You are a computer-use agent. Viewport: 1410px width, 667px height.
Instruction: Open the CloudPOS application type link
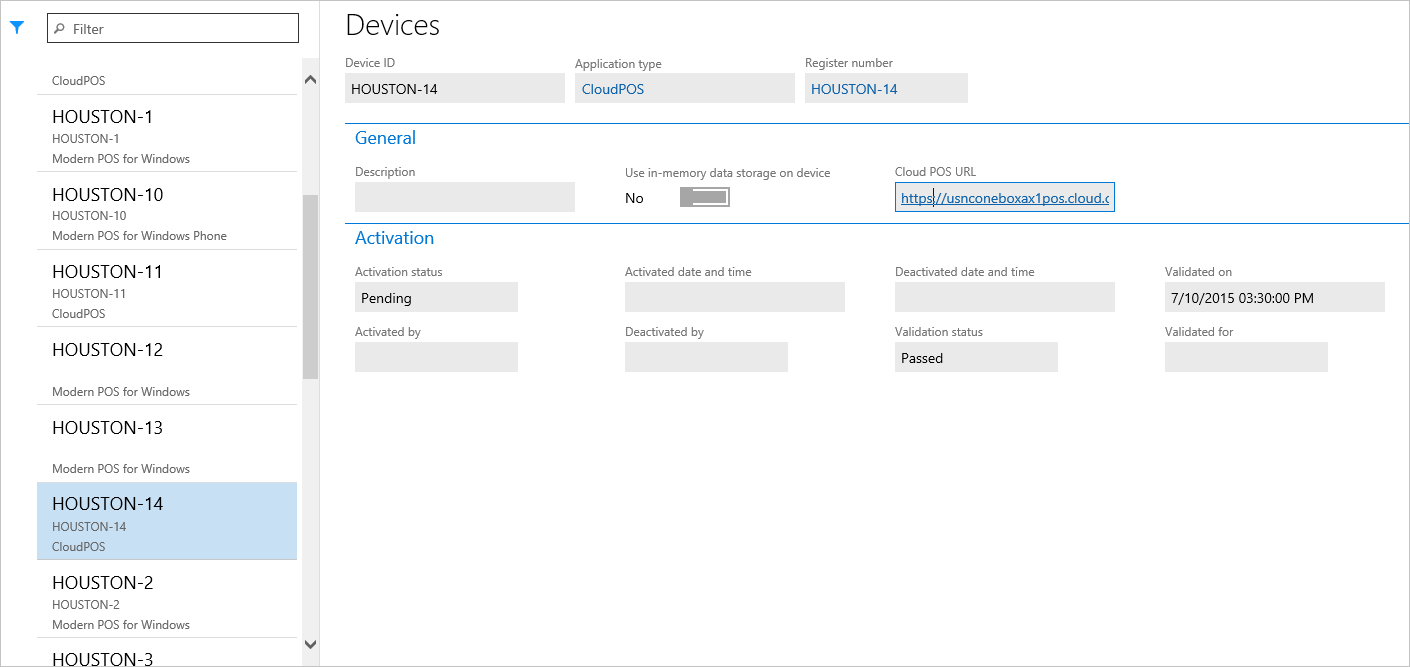[612, 88]
